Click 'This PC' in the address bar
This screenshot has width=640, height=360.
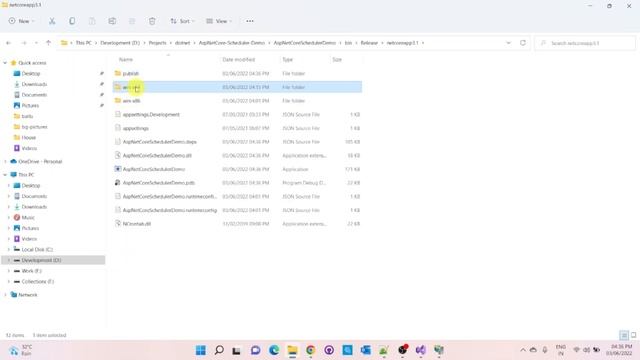pos(84,43)
